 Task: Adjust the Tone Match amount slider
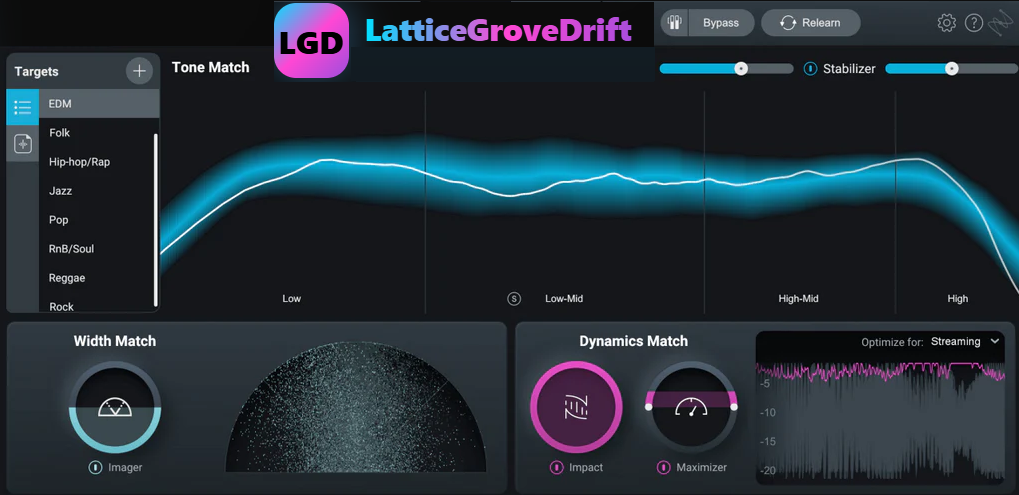coord(726,69)
